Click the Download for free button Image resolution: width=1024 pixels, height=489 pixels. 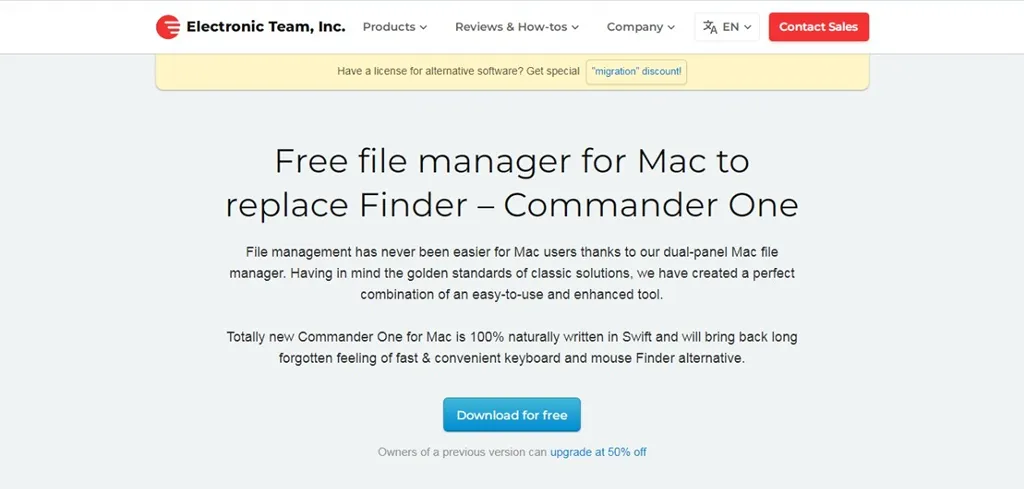coord(511,415)
